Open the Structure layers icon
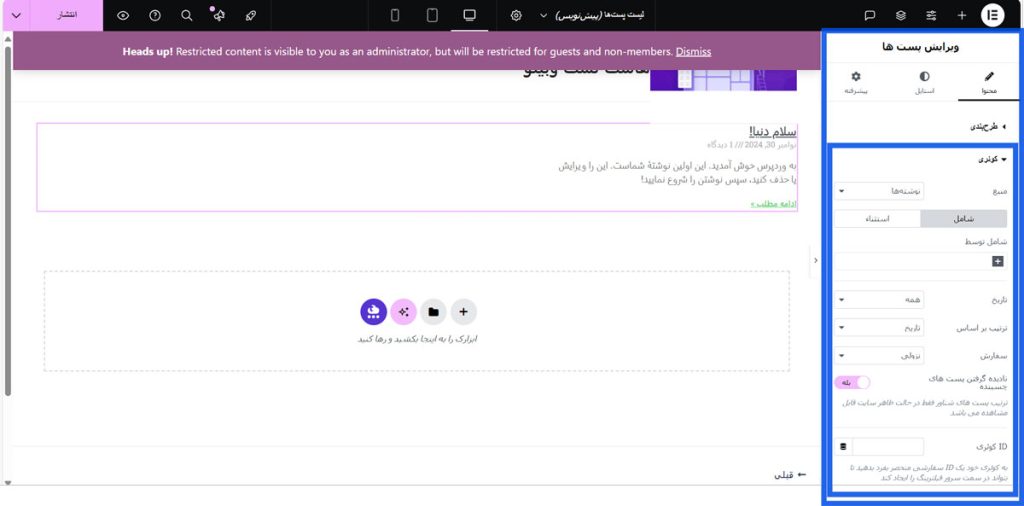The width and height of the screenshot is (1024, 506). [x=901, y=16]
